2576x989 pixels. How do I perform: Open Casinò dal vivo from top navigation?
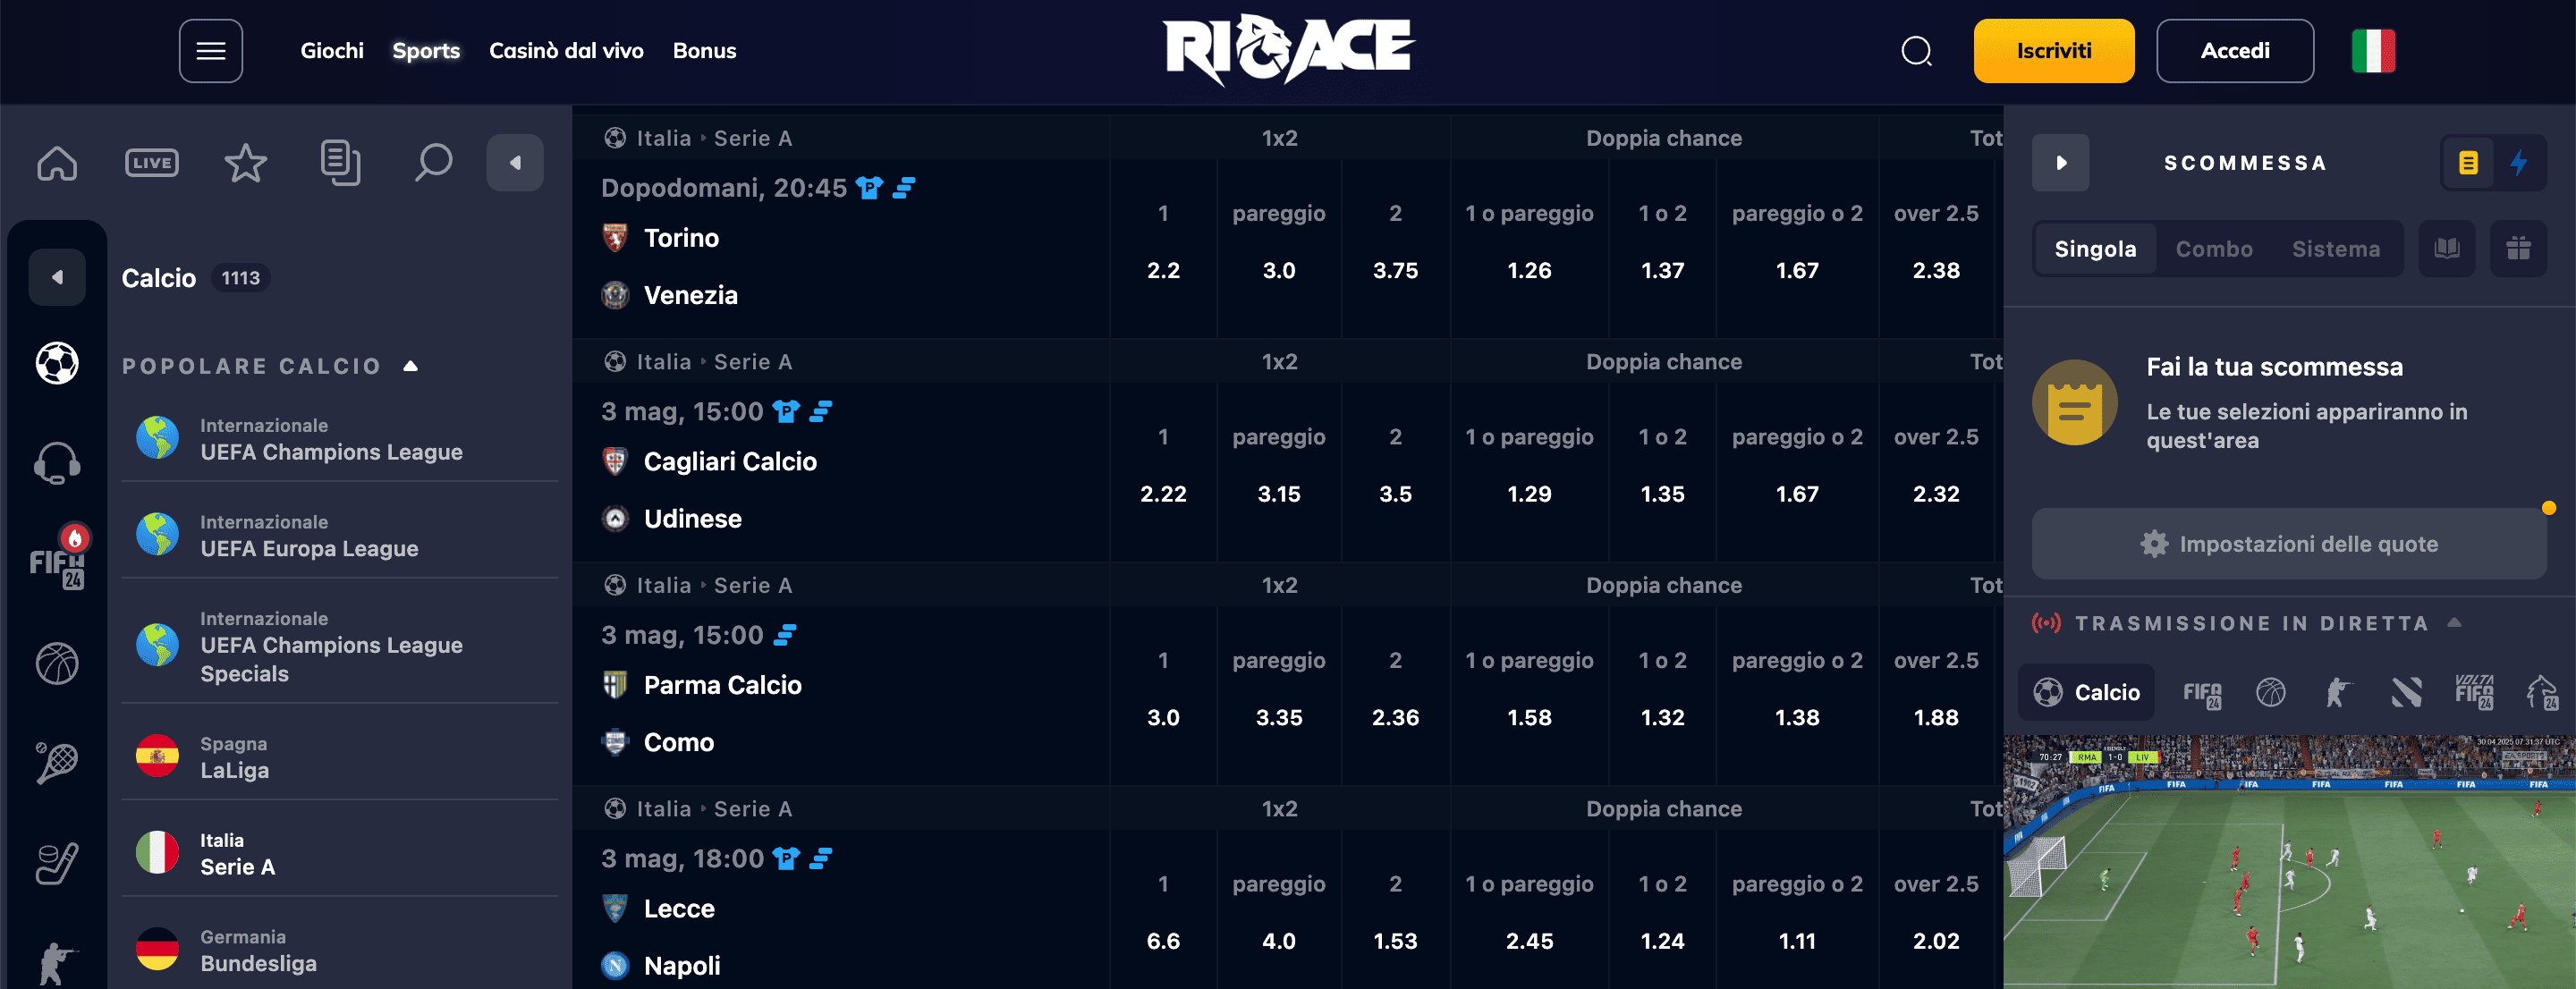566,50
